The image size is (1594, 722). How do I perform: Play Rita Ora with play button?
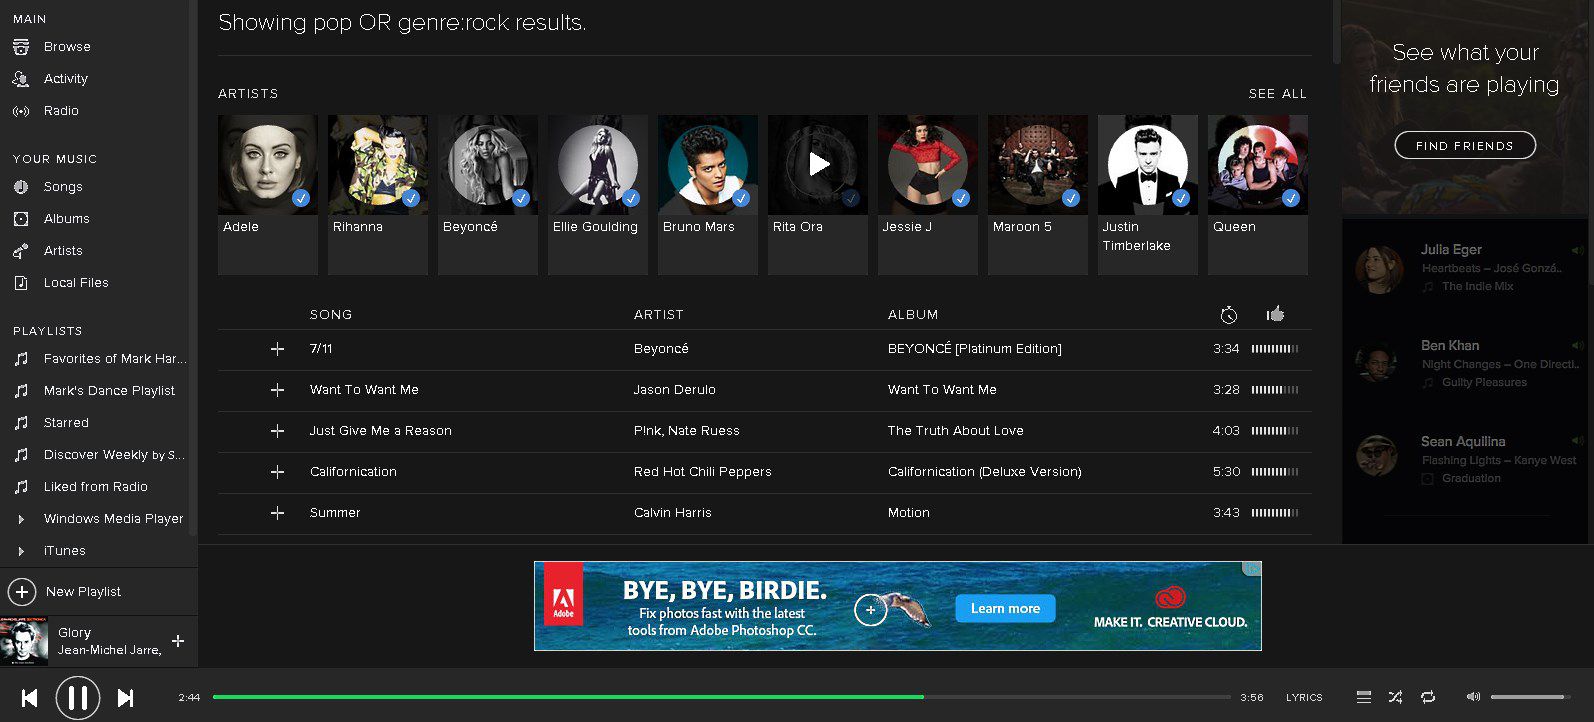(818, 164)
